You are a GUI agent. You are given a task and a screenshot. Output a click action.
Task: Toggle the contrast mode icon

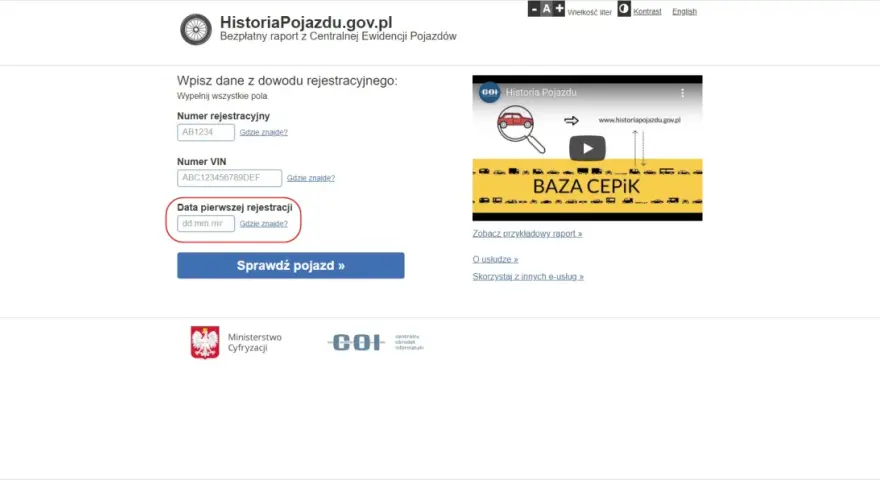624,9
